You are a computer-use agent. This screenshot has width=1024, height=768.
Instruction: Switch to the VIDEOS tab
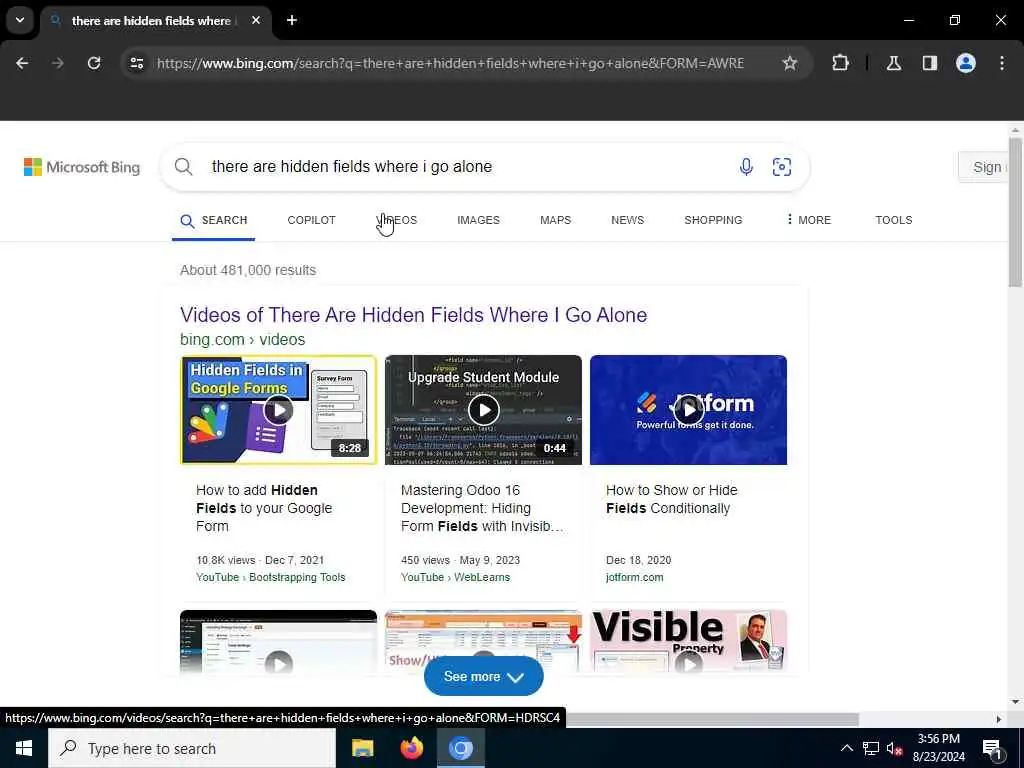pos(396,220)
